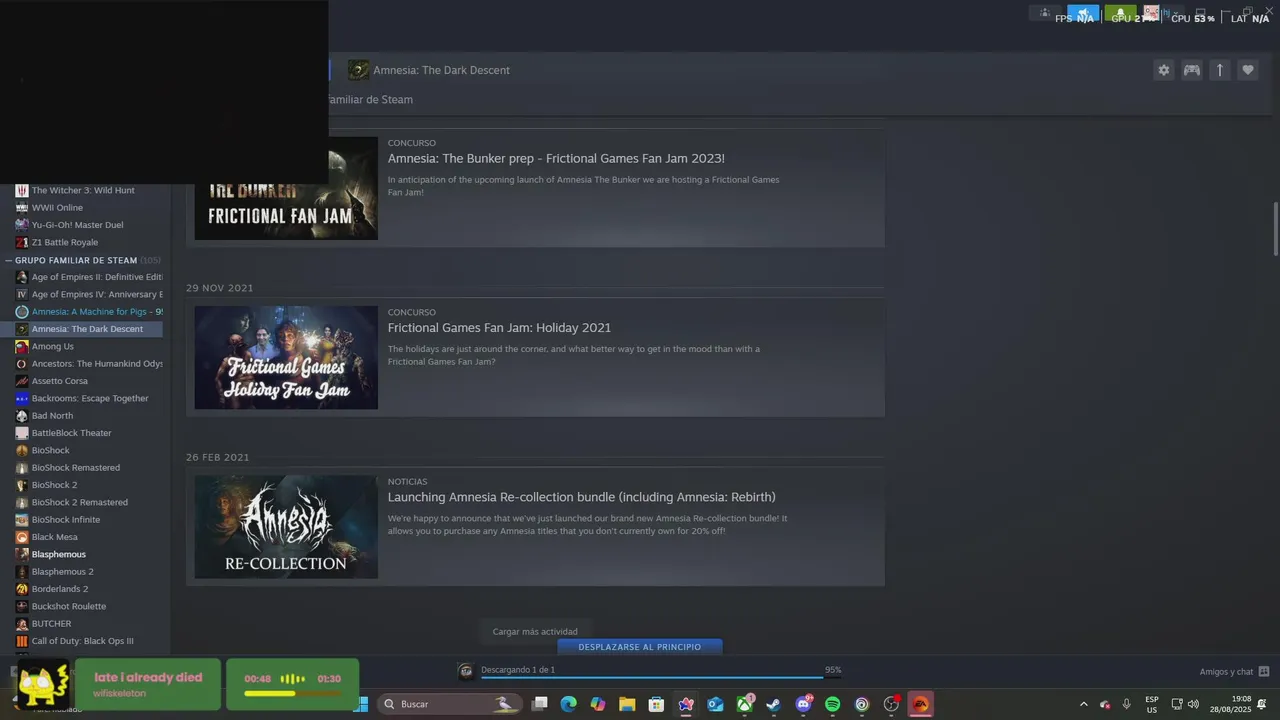1280x720 pixels.
Task: Select Amnesia: A Machine for Pigs entry
Action: point(89,312)
